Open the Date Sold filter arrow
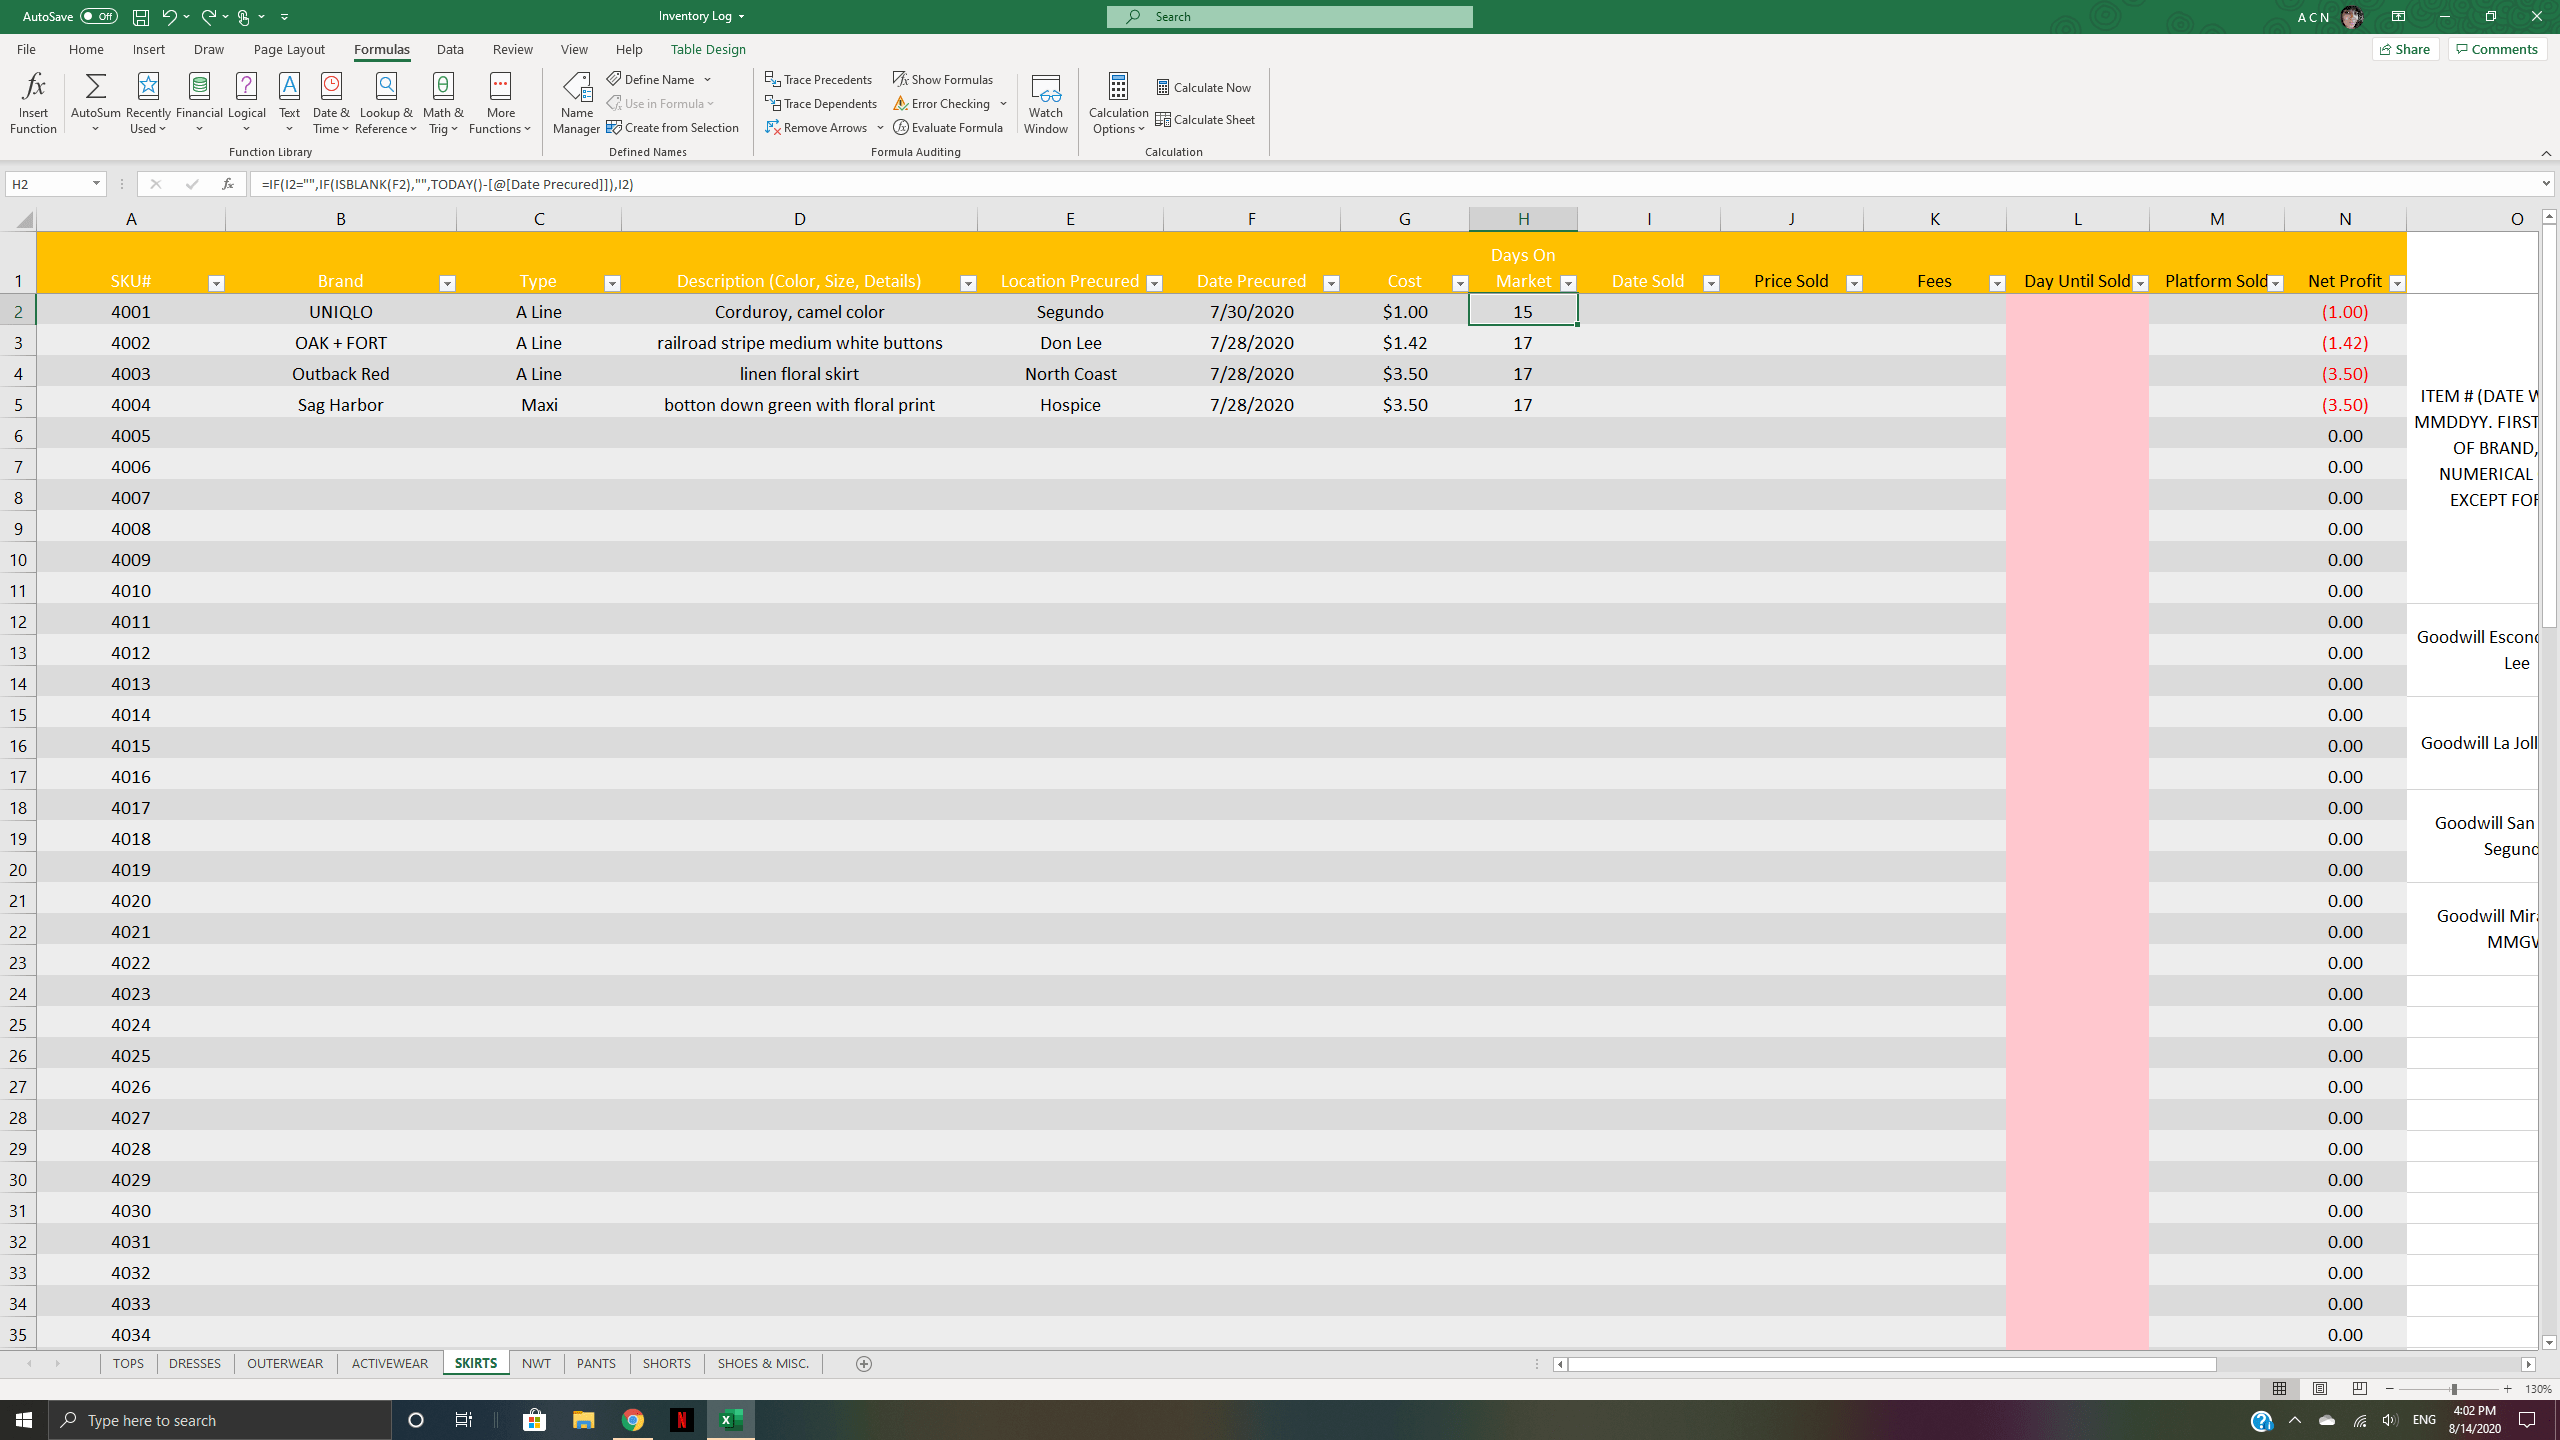 [x=1711, y=283]
